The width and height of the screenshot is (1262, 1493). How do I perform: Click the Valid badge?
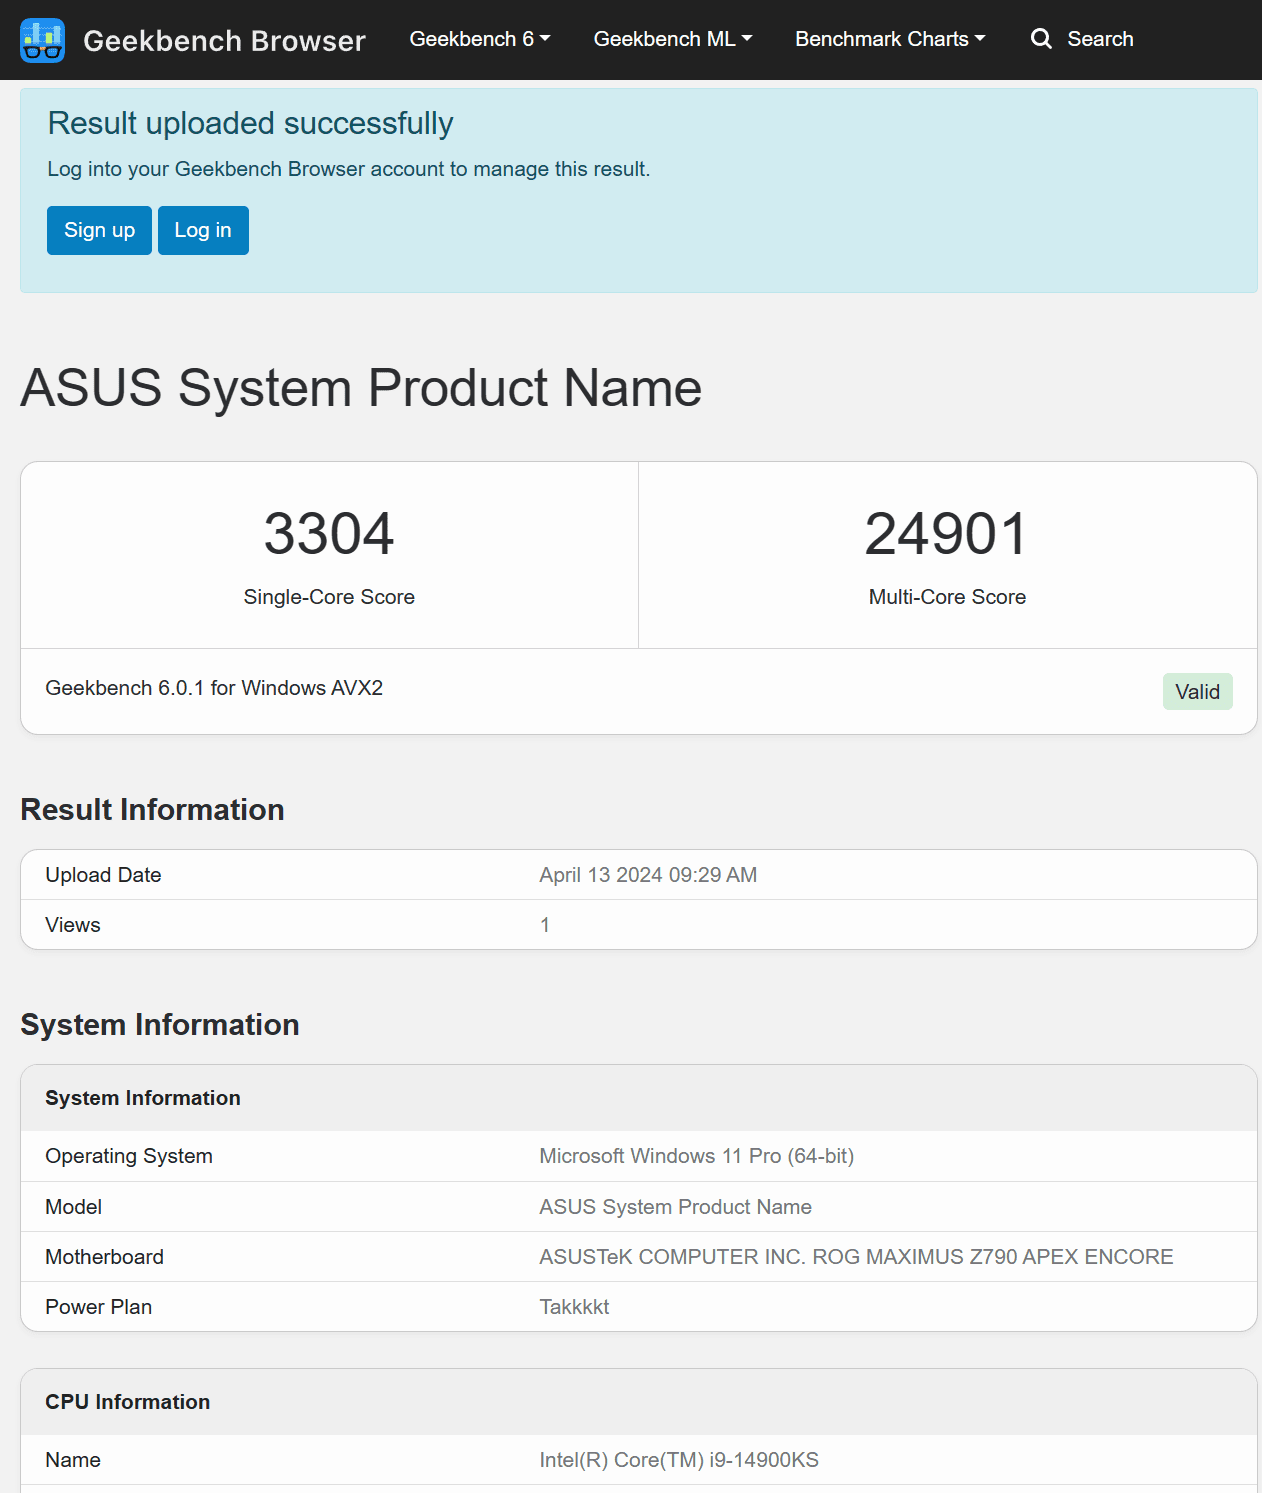coord(1197,692)
